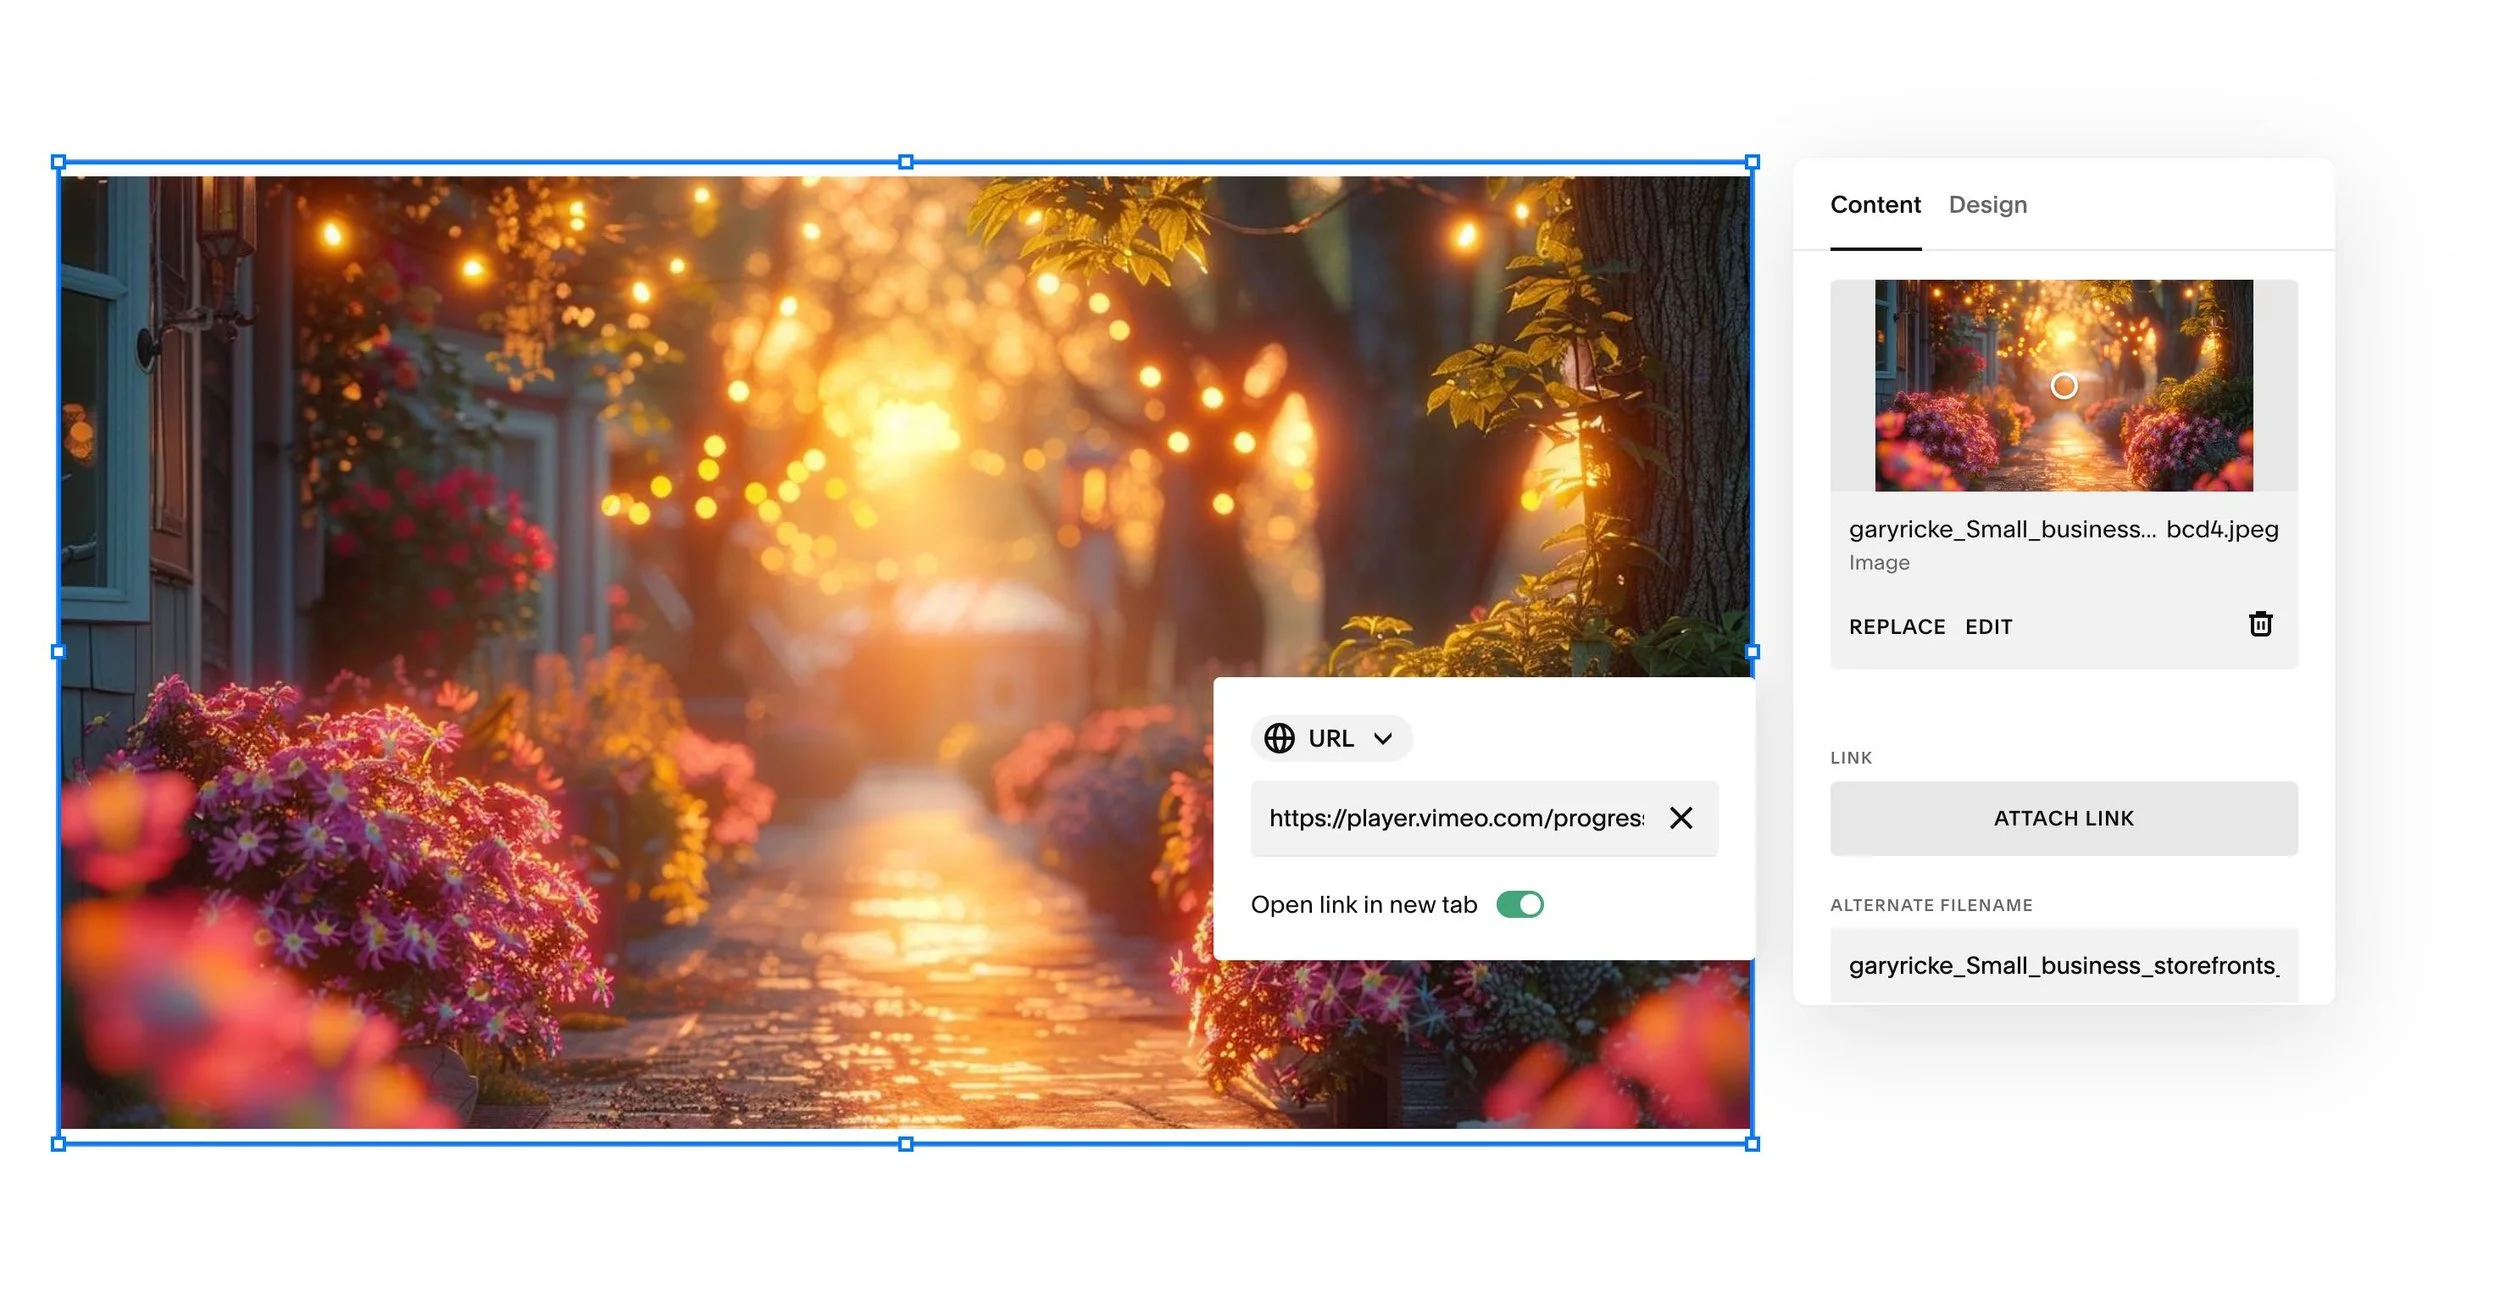Click the Alternate Filename text field
Image resolution: width=2500 pixels, height=1312 pixels.
[x=2062, y=965]
